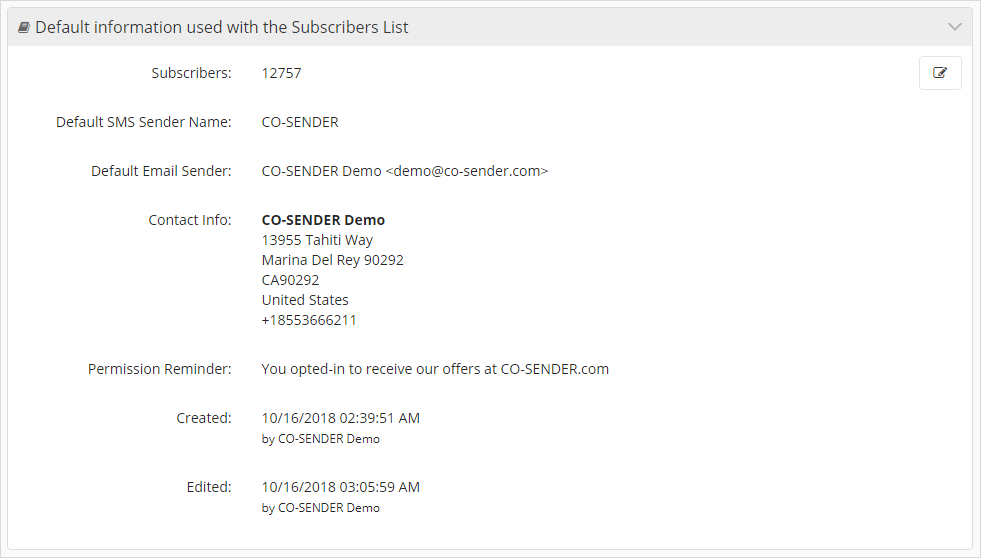Click the CA90292 state line
This screenshot has width=981, height=558.
[290, 280]
